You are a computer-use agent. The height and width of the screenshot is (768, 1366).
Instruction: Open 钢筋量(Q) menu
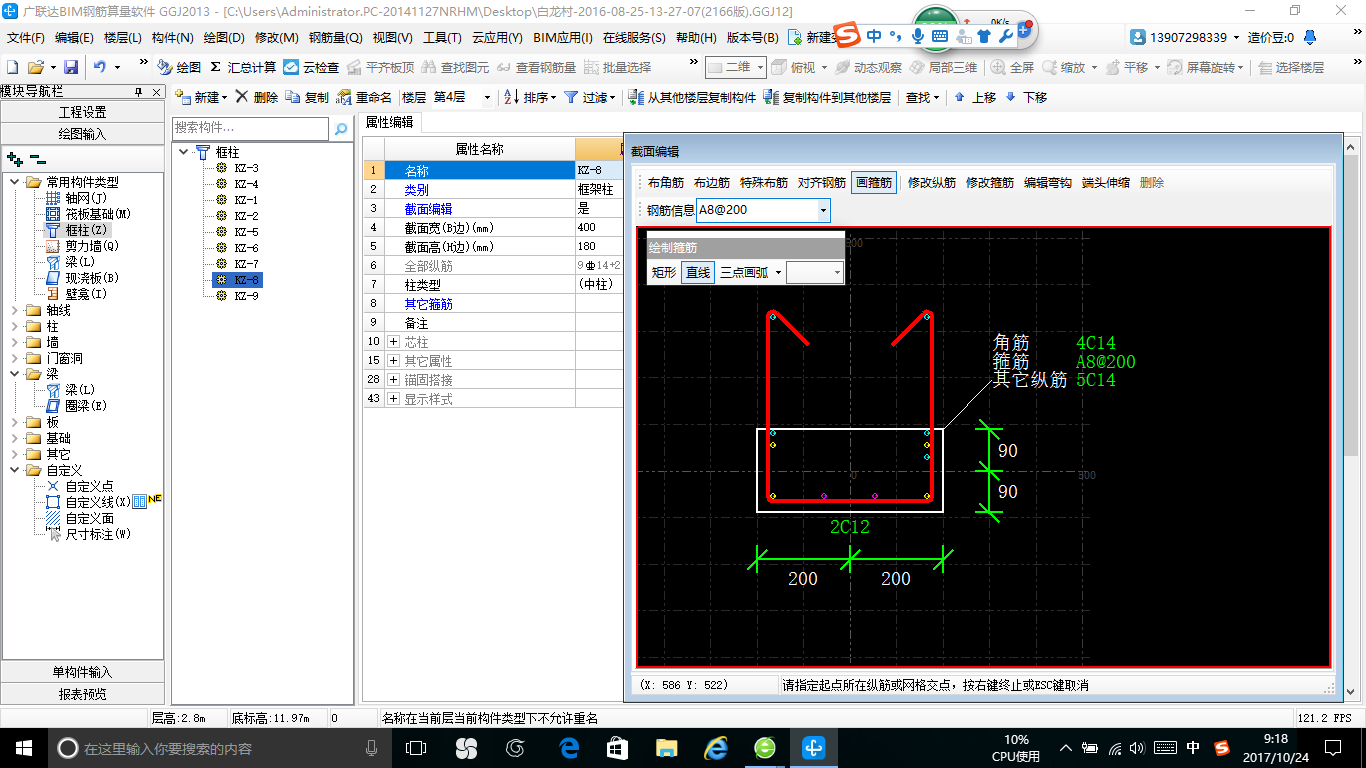(x=335, y=38)
